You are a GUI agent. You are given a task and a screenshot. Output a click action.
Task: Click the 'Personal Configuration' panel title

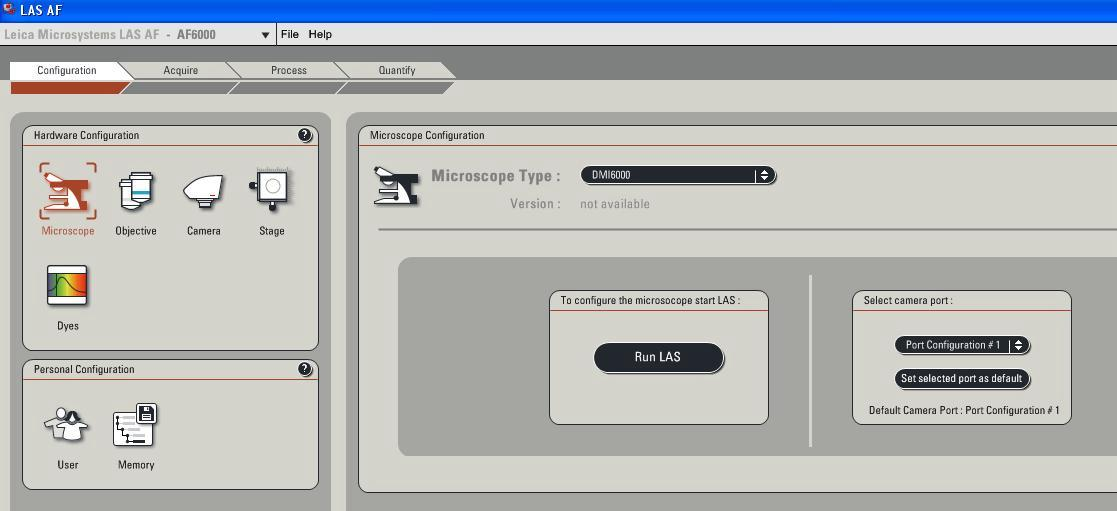point(84,369)
